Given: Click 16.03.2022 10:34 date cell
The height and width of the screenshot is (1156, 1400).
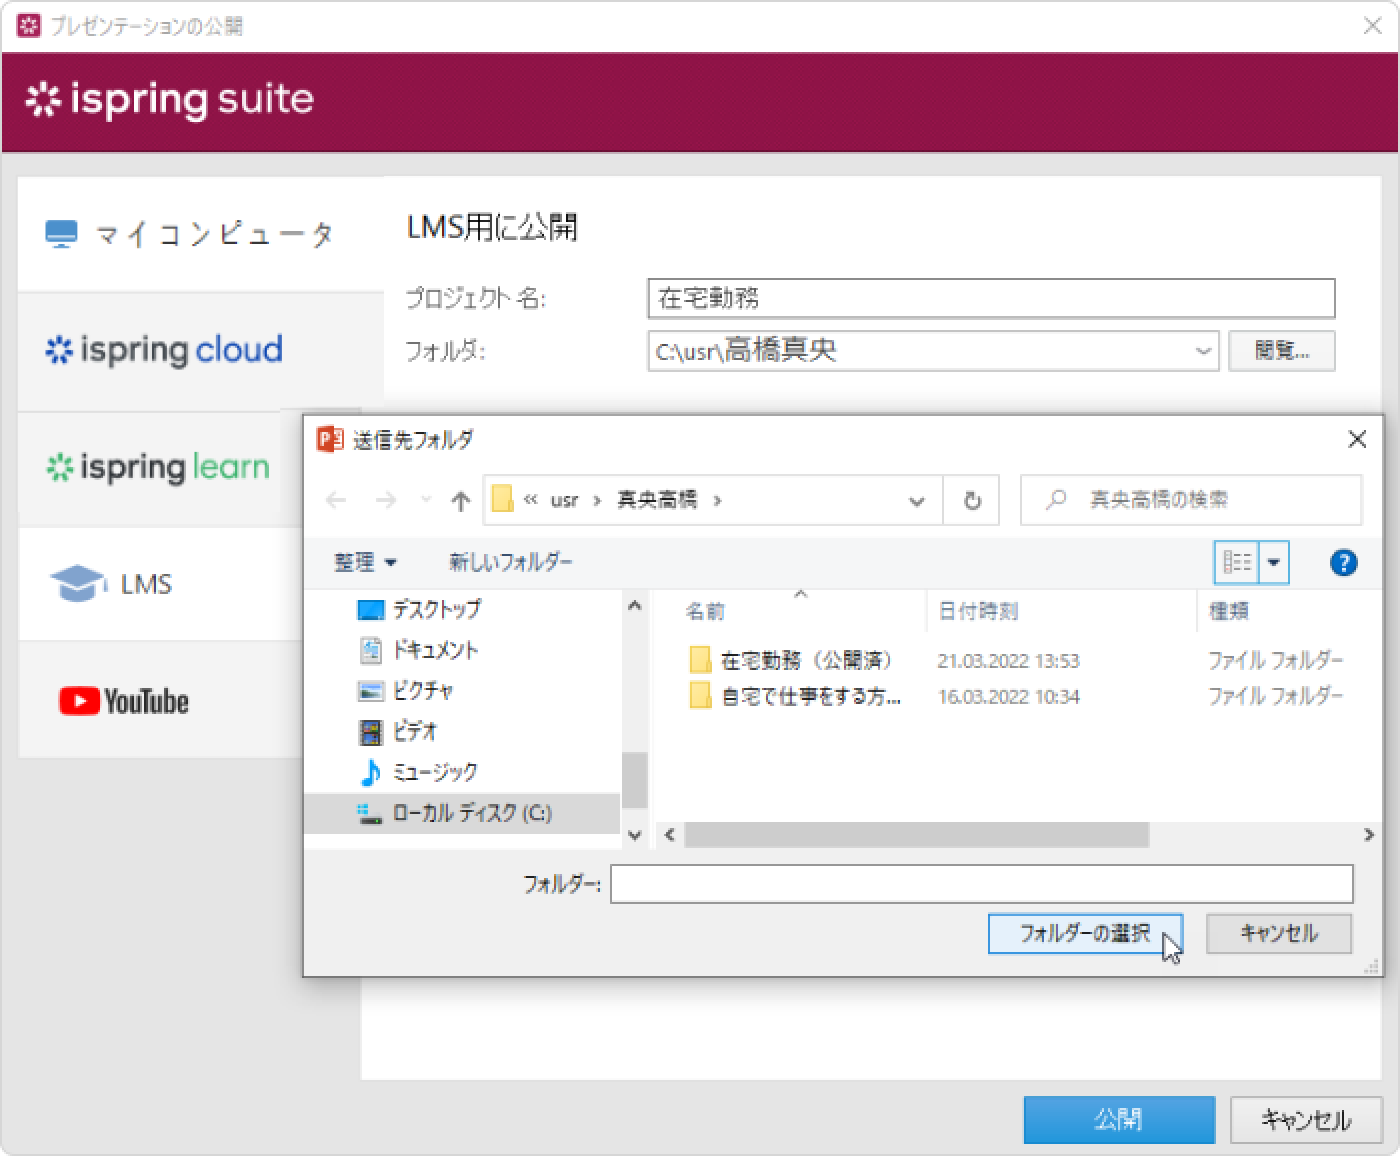Looking at the screenshot, I should [1008, 697].
